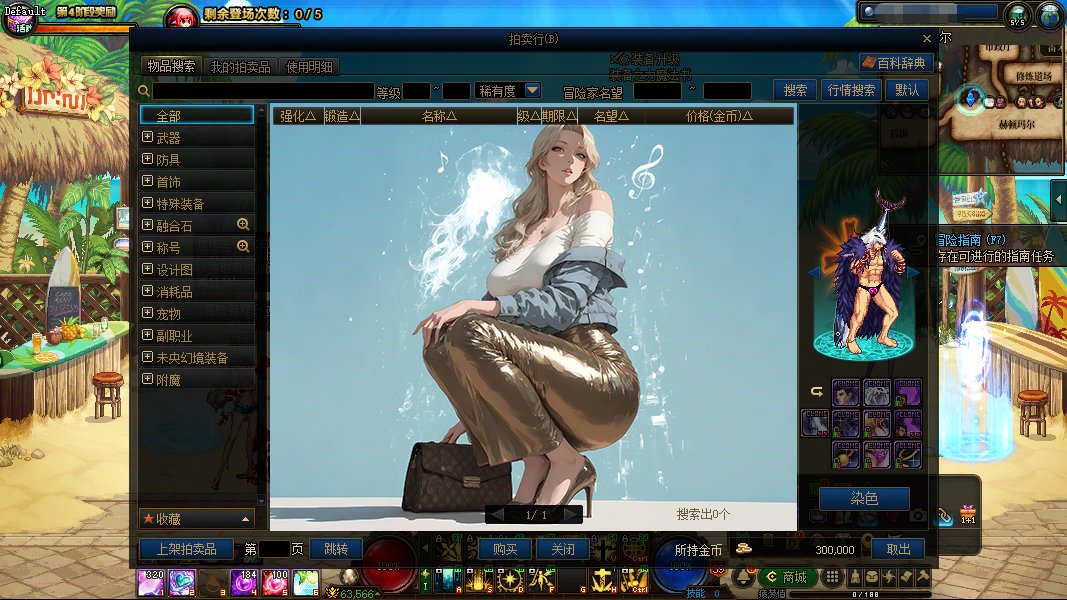Expand the 武器 category
Screen dimensions: 1067x600
point(147,137)
